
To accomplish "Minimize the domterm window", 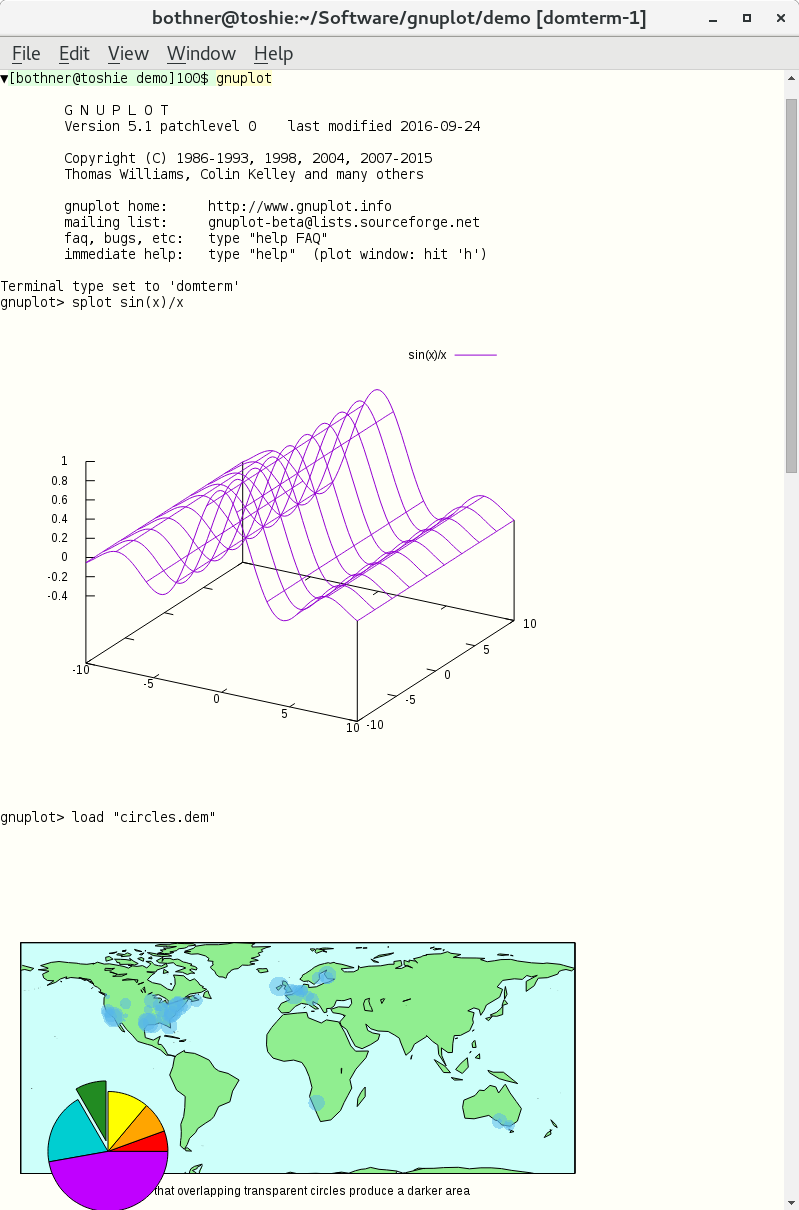I will click(714, 18).
